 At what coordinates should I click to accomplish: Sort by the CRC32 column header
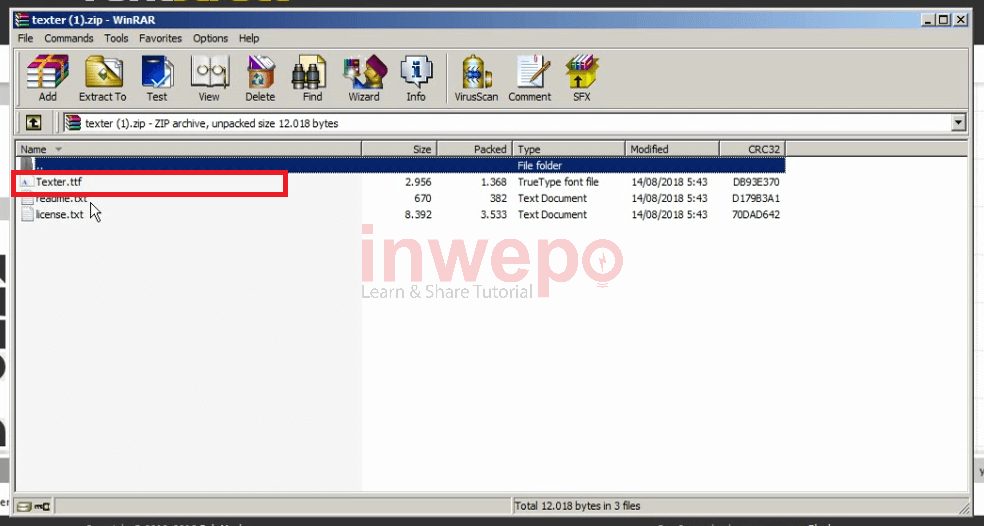[752, 149]
